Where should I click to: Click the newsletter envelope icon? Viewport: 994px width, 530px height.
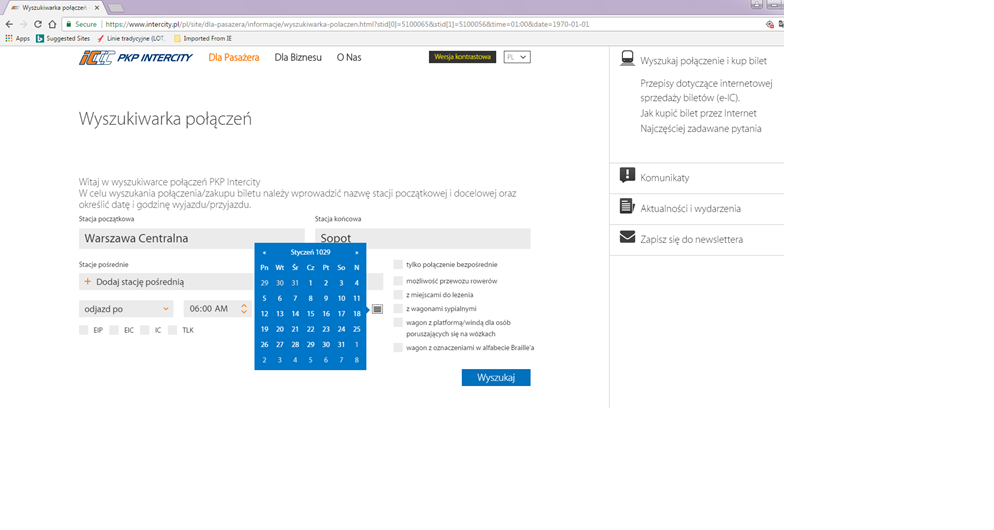click(627, 237)
